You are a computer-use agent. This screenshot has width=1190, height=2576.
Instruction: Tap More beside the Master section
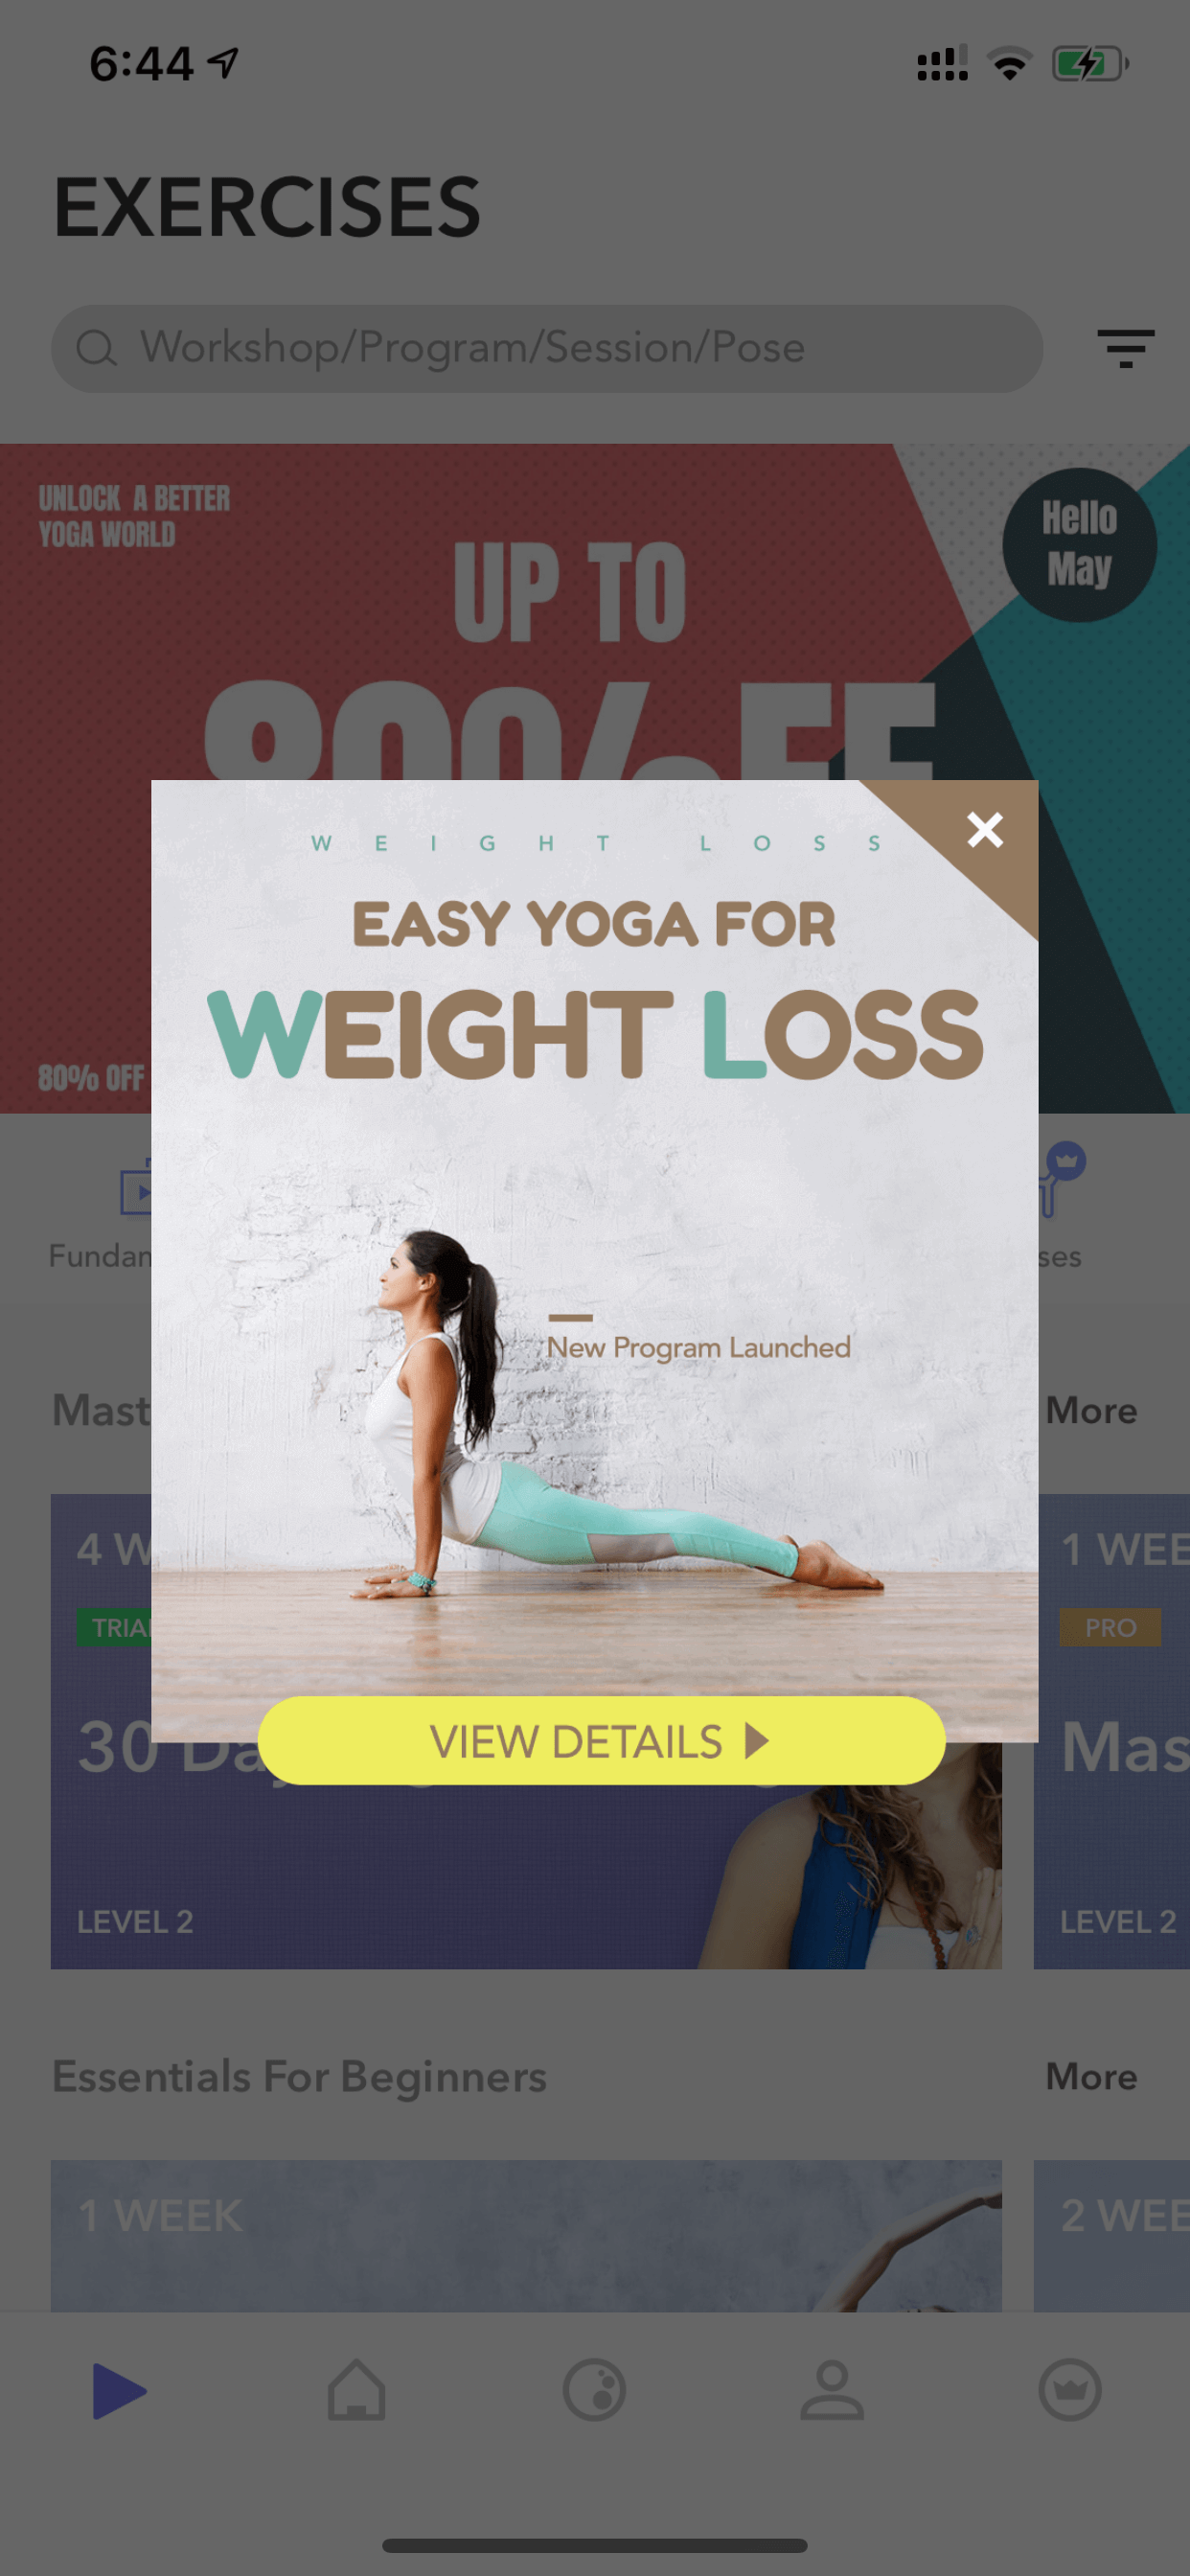(1091, 1411)
